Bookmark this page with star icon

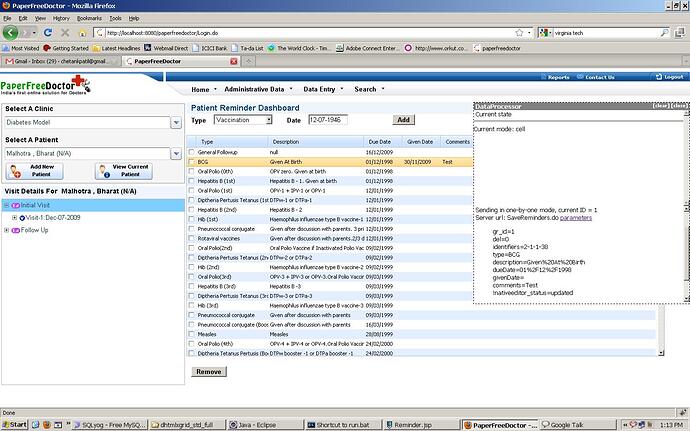coord(519,33)
